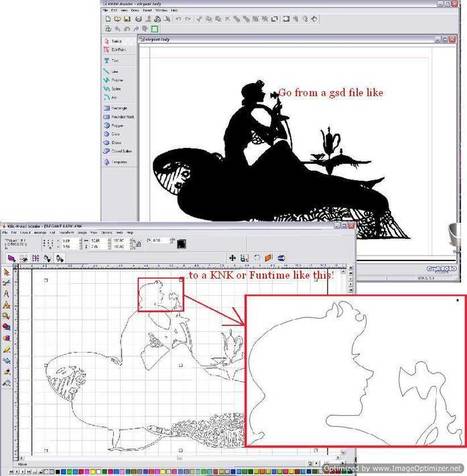Click the Open file icon in RoboMaster toolbar

pos(117,19)
